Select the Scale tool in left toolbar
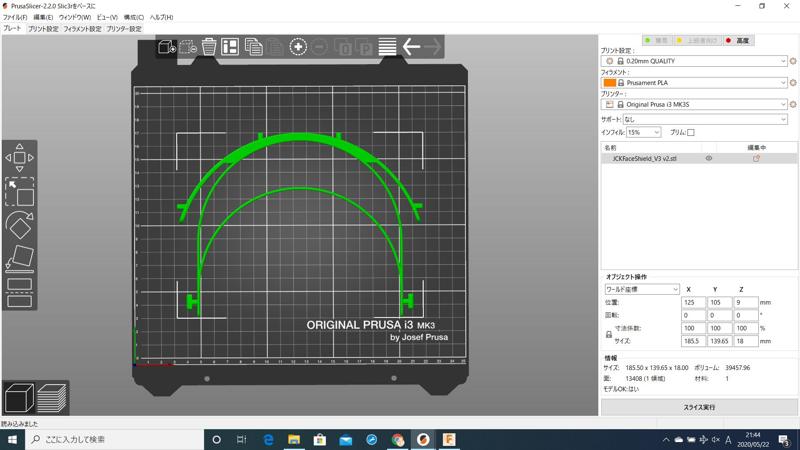 [19, 192]
